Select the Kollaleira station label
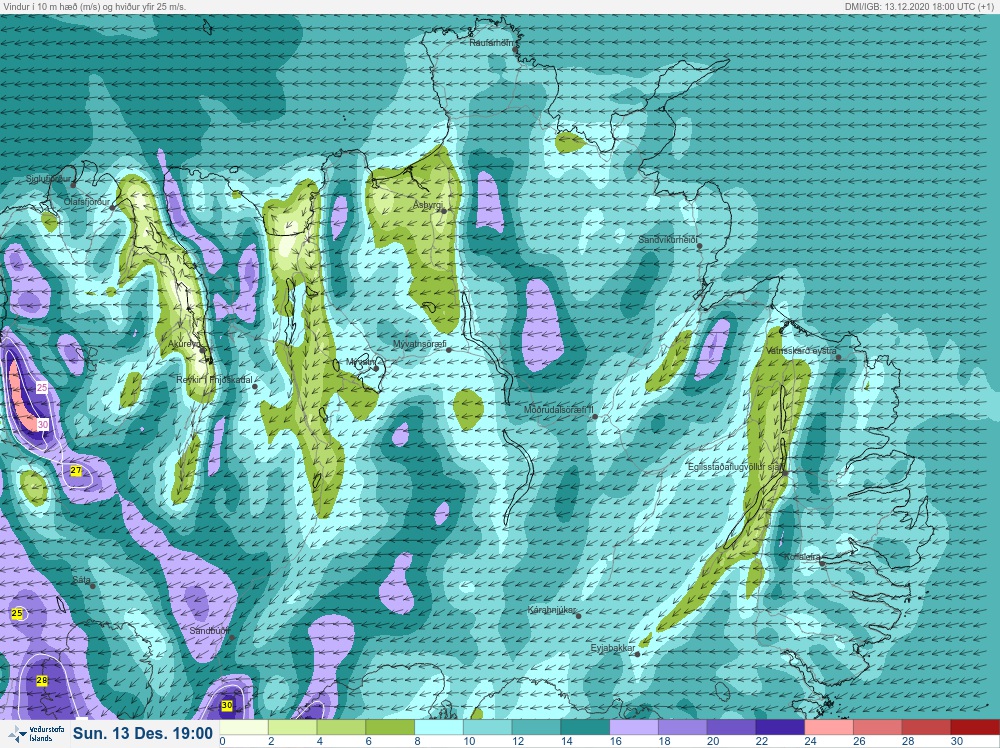Screen dimensions: 1000x748 pos(802,557)
